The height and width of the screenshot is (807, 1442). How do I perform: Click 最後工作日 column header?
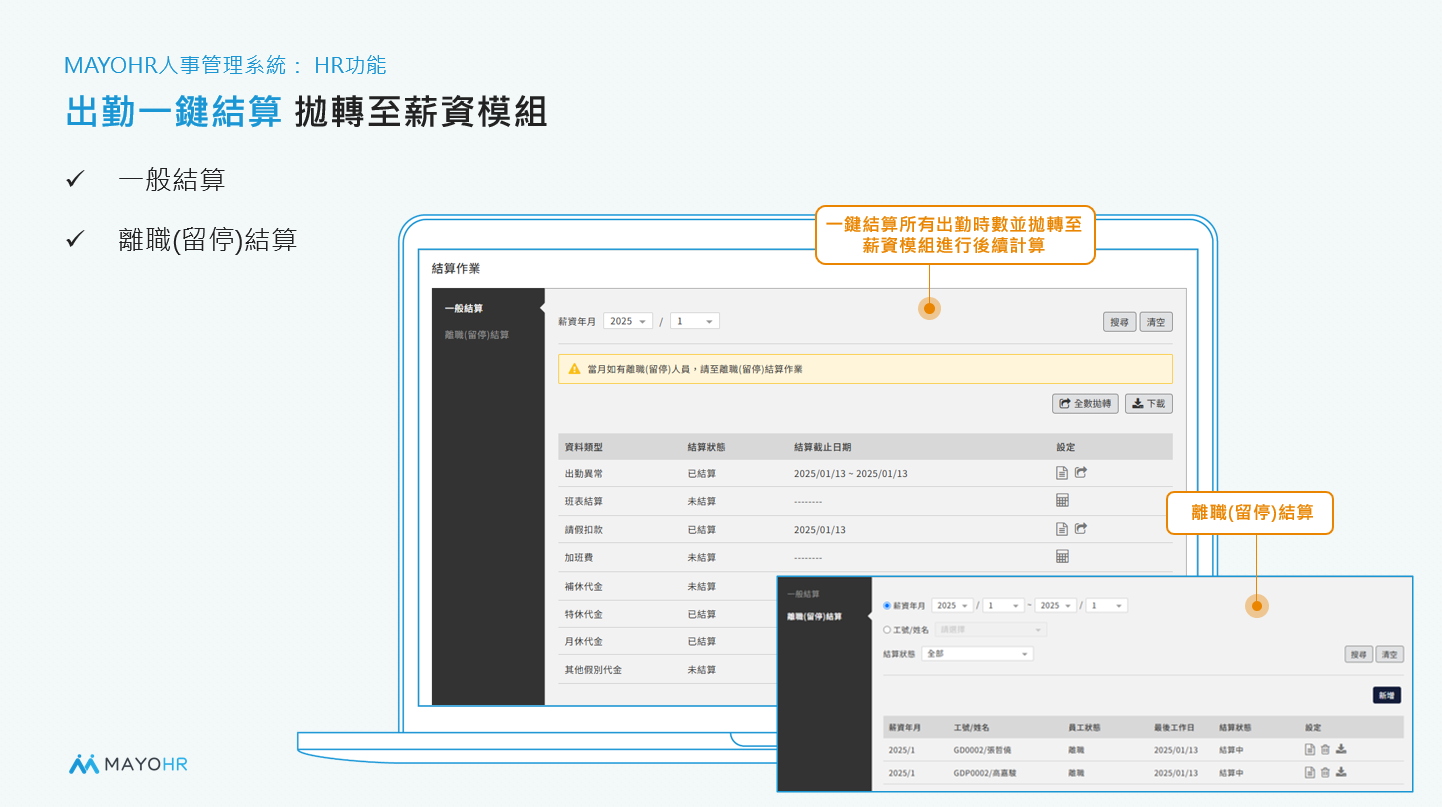(x=1174, y=727)
